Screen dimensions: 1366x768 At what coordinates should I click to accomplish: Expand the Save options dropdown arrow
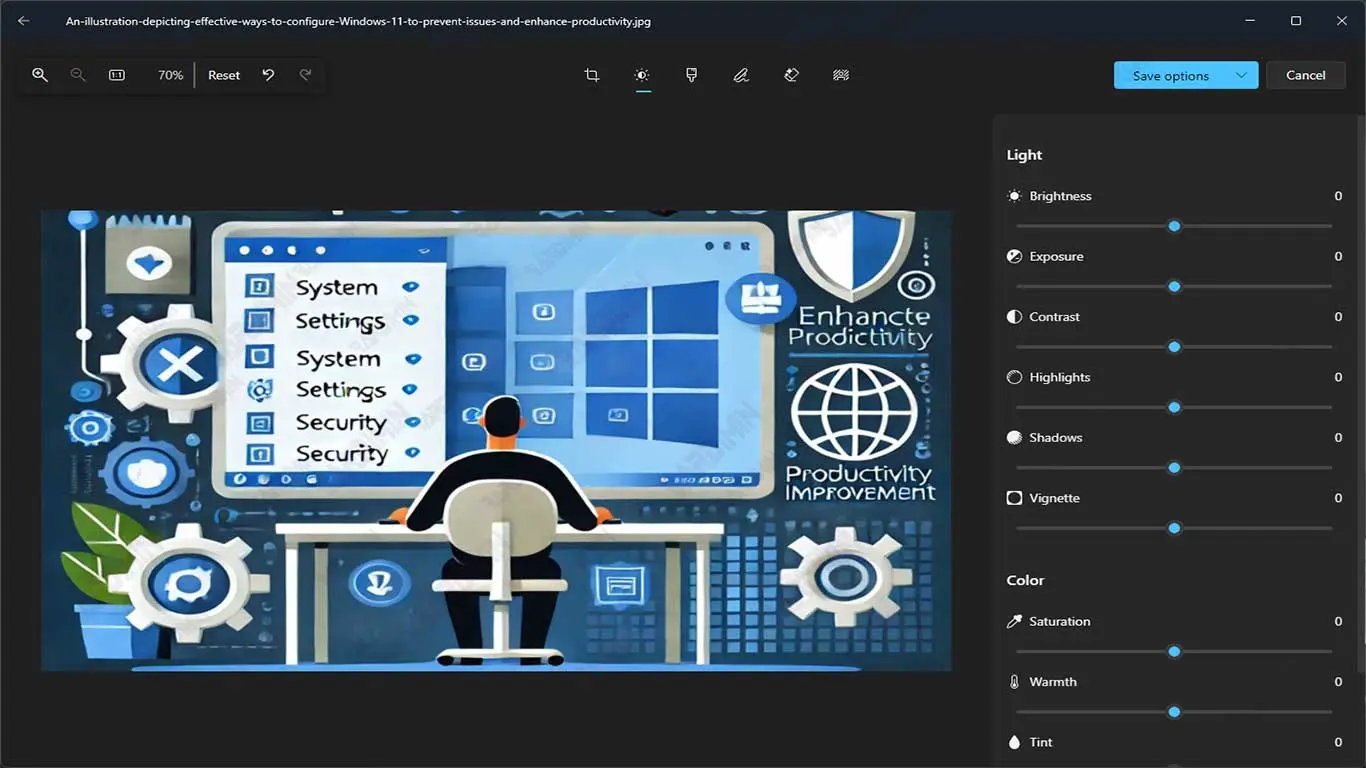pyautogui.click(x=1241, y=75)
